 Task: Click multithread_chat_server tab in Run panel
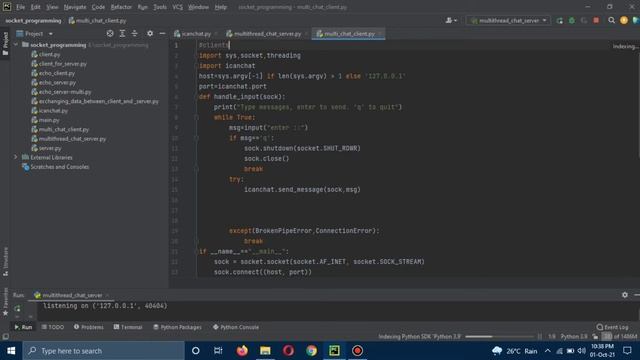[x=72, y=295]
